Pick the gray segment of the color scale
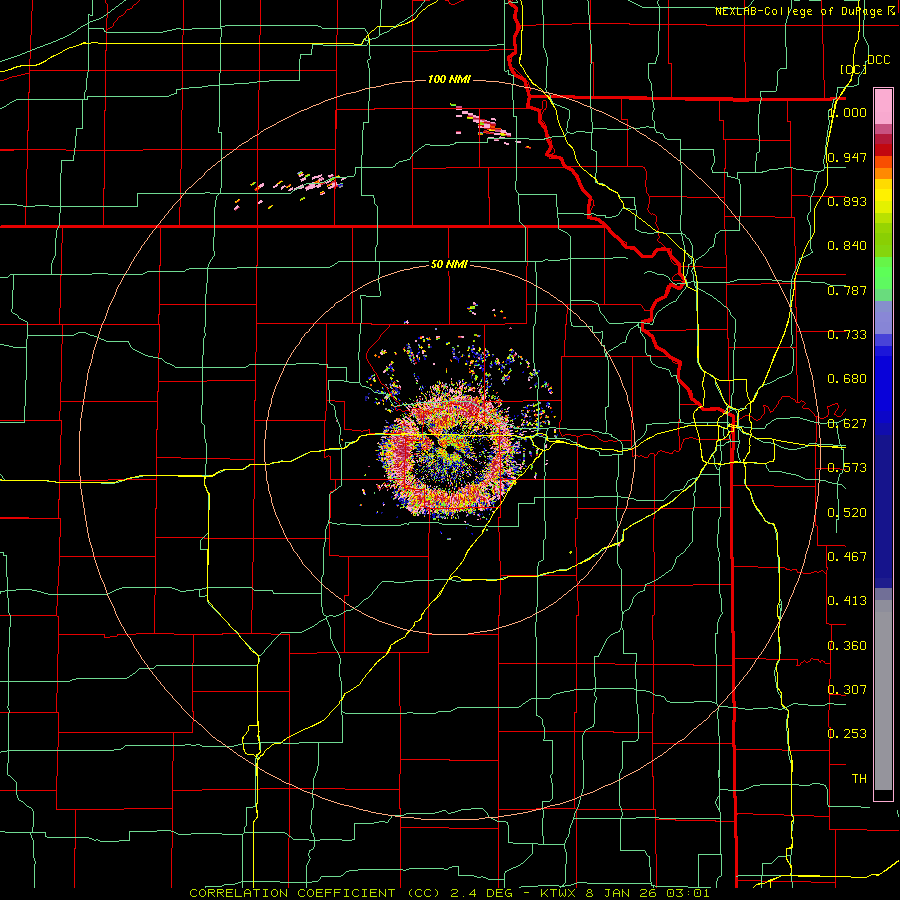 [883, 695]
